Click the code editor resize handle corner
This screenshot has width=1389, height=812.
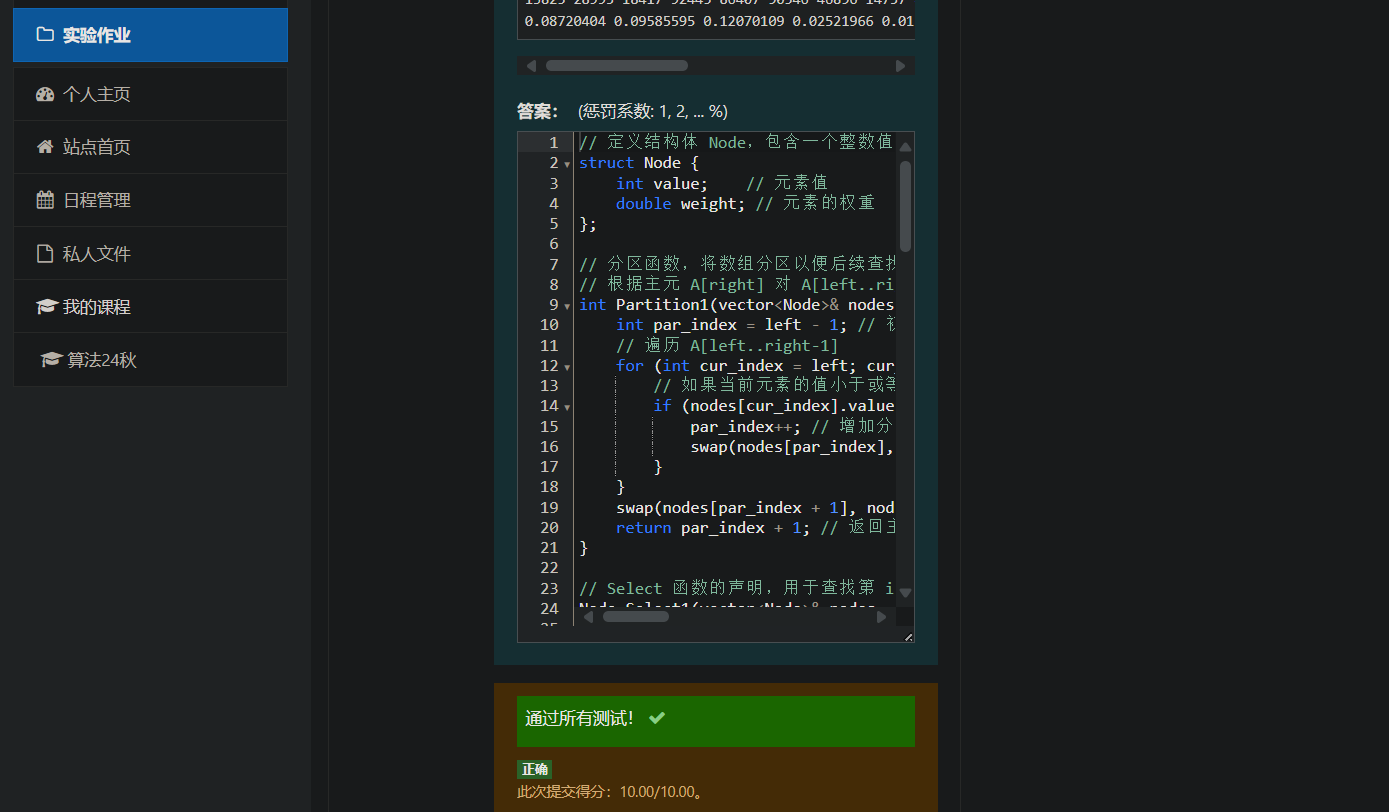tap(908, 636)
